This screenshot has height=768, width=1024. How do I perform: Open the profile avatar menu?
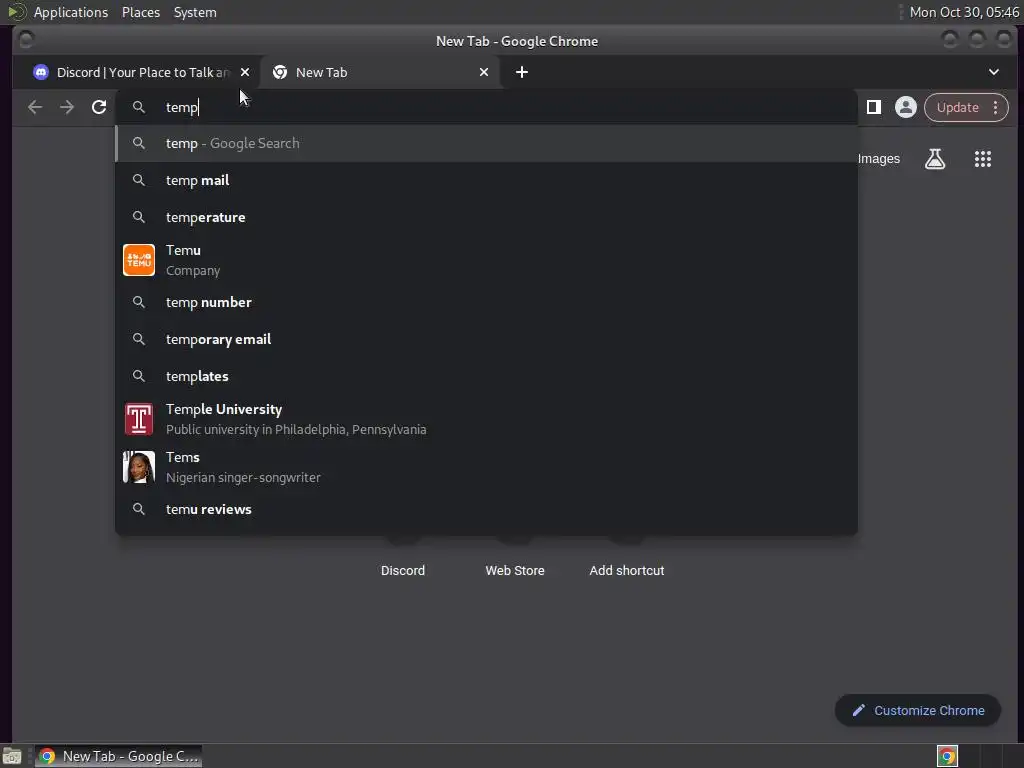tap(906, 107)
